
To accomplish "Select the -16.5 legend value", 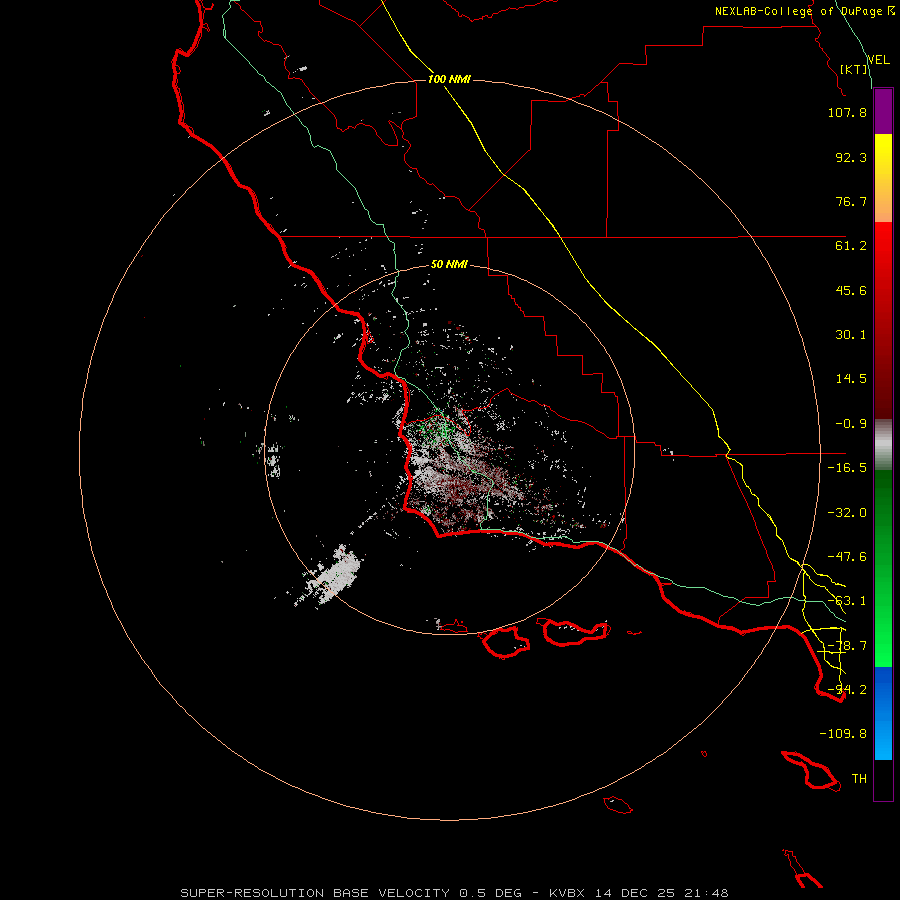I will [847, 468].
